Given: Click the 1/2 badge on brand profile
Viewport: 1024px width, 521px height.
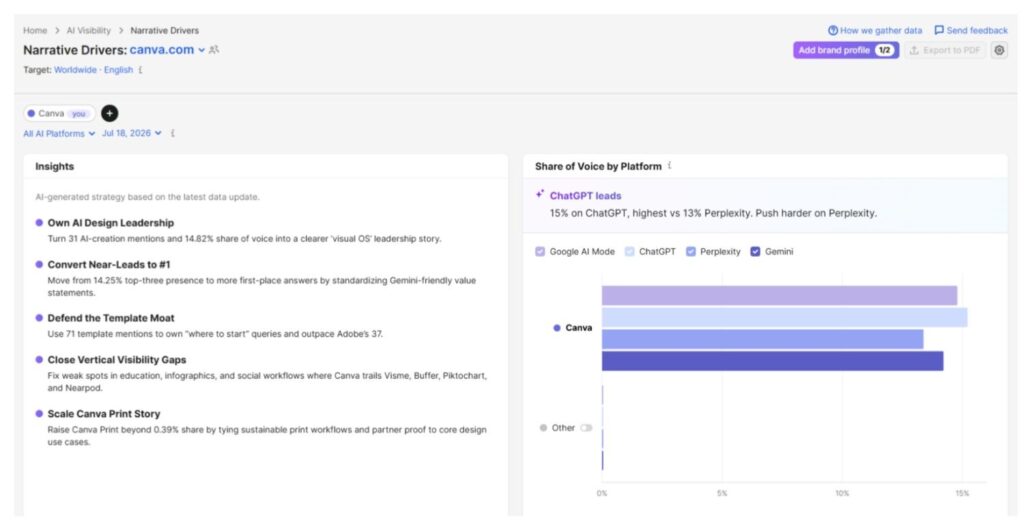Looking at the screenshot, I should pyautogui.click(x=884, y=50).
